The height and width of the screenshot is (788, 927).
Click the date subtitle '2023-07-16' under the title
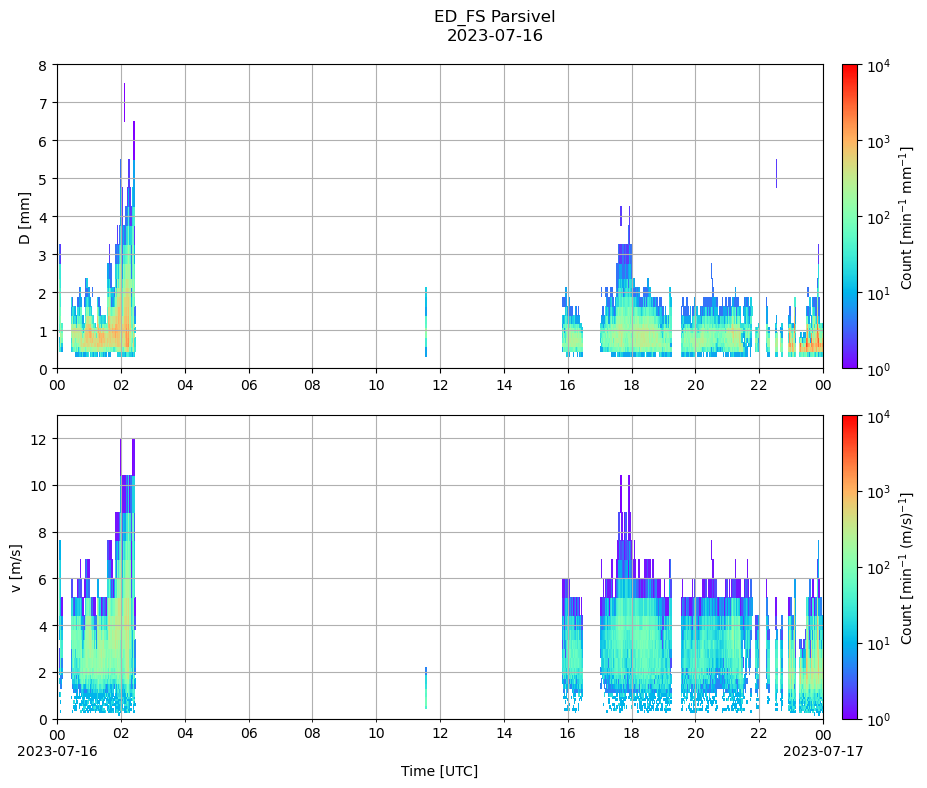(494, 35)
